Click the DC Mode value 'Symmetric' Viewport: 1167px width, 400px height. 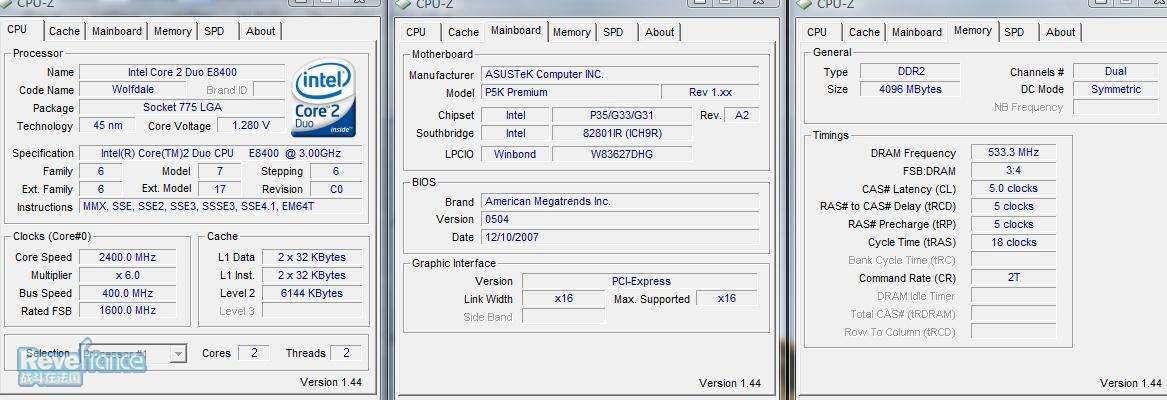(x=1116, y=89)
